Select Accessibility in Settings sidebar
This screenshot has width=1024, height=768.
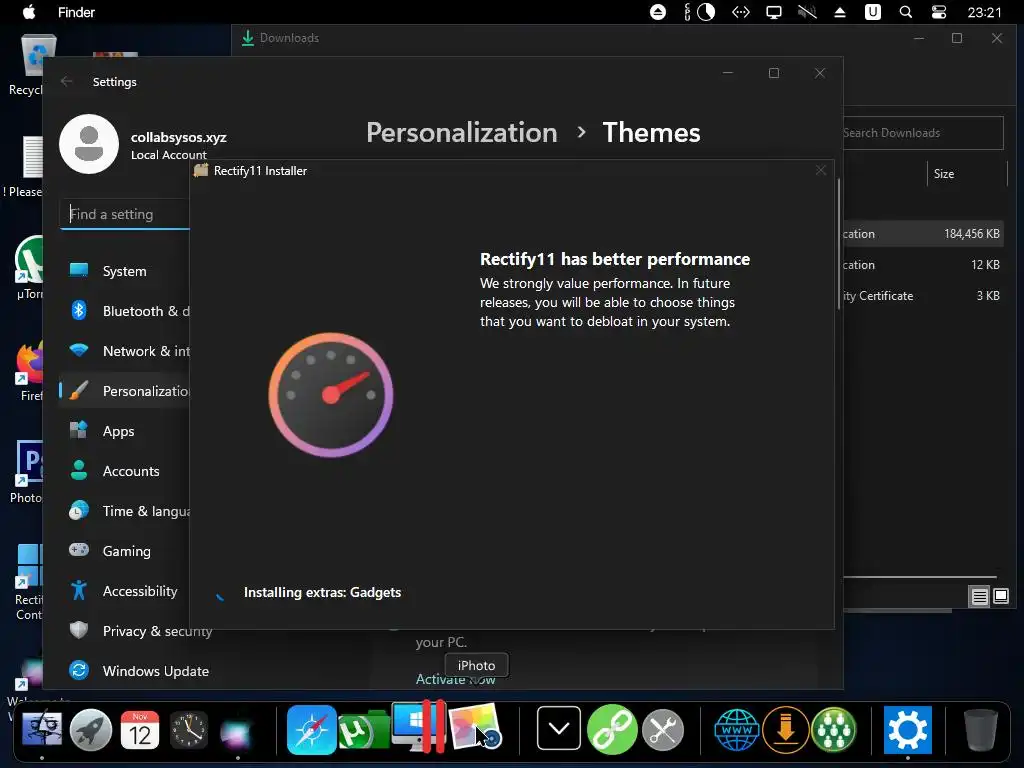point(124,591)
